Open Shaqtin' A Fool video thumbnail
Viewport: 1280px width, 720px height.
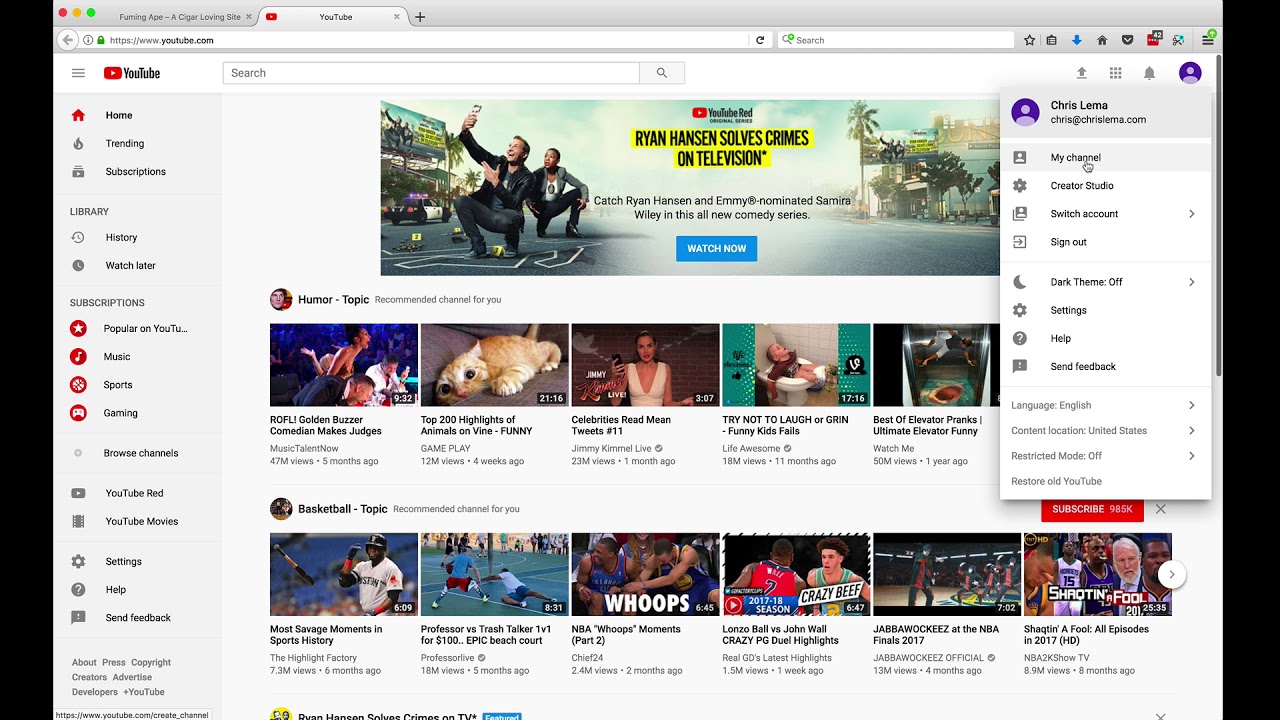coord(1097,574)
